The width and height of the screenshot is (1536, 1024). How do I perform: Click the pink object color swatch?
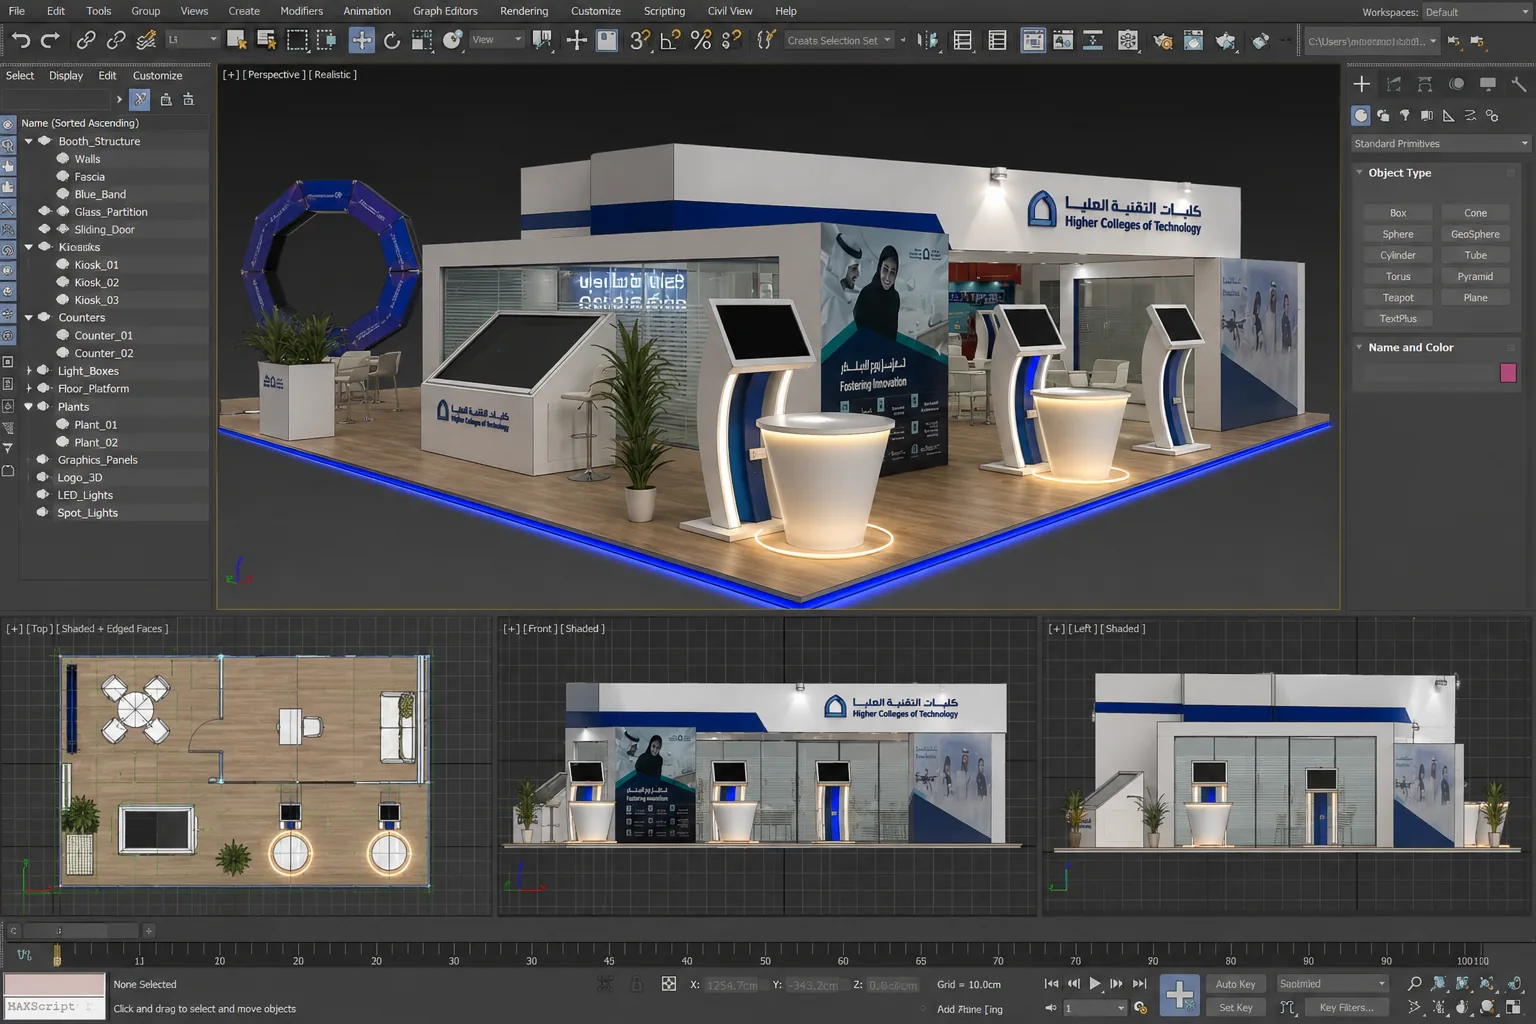tap(1508, 373)
